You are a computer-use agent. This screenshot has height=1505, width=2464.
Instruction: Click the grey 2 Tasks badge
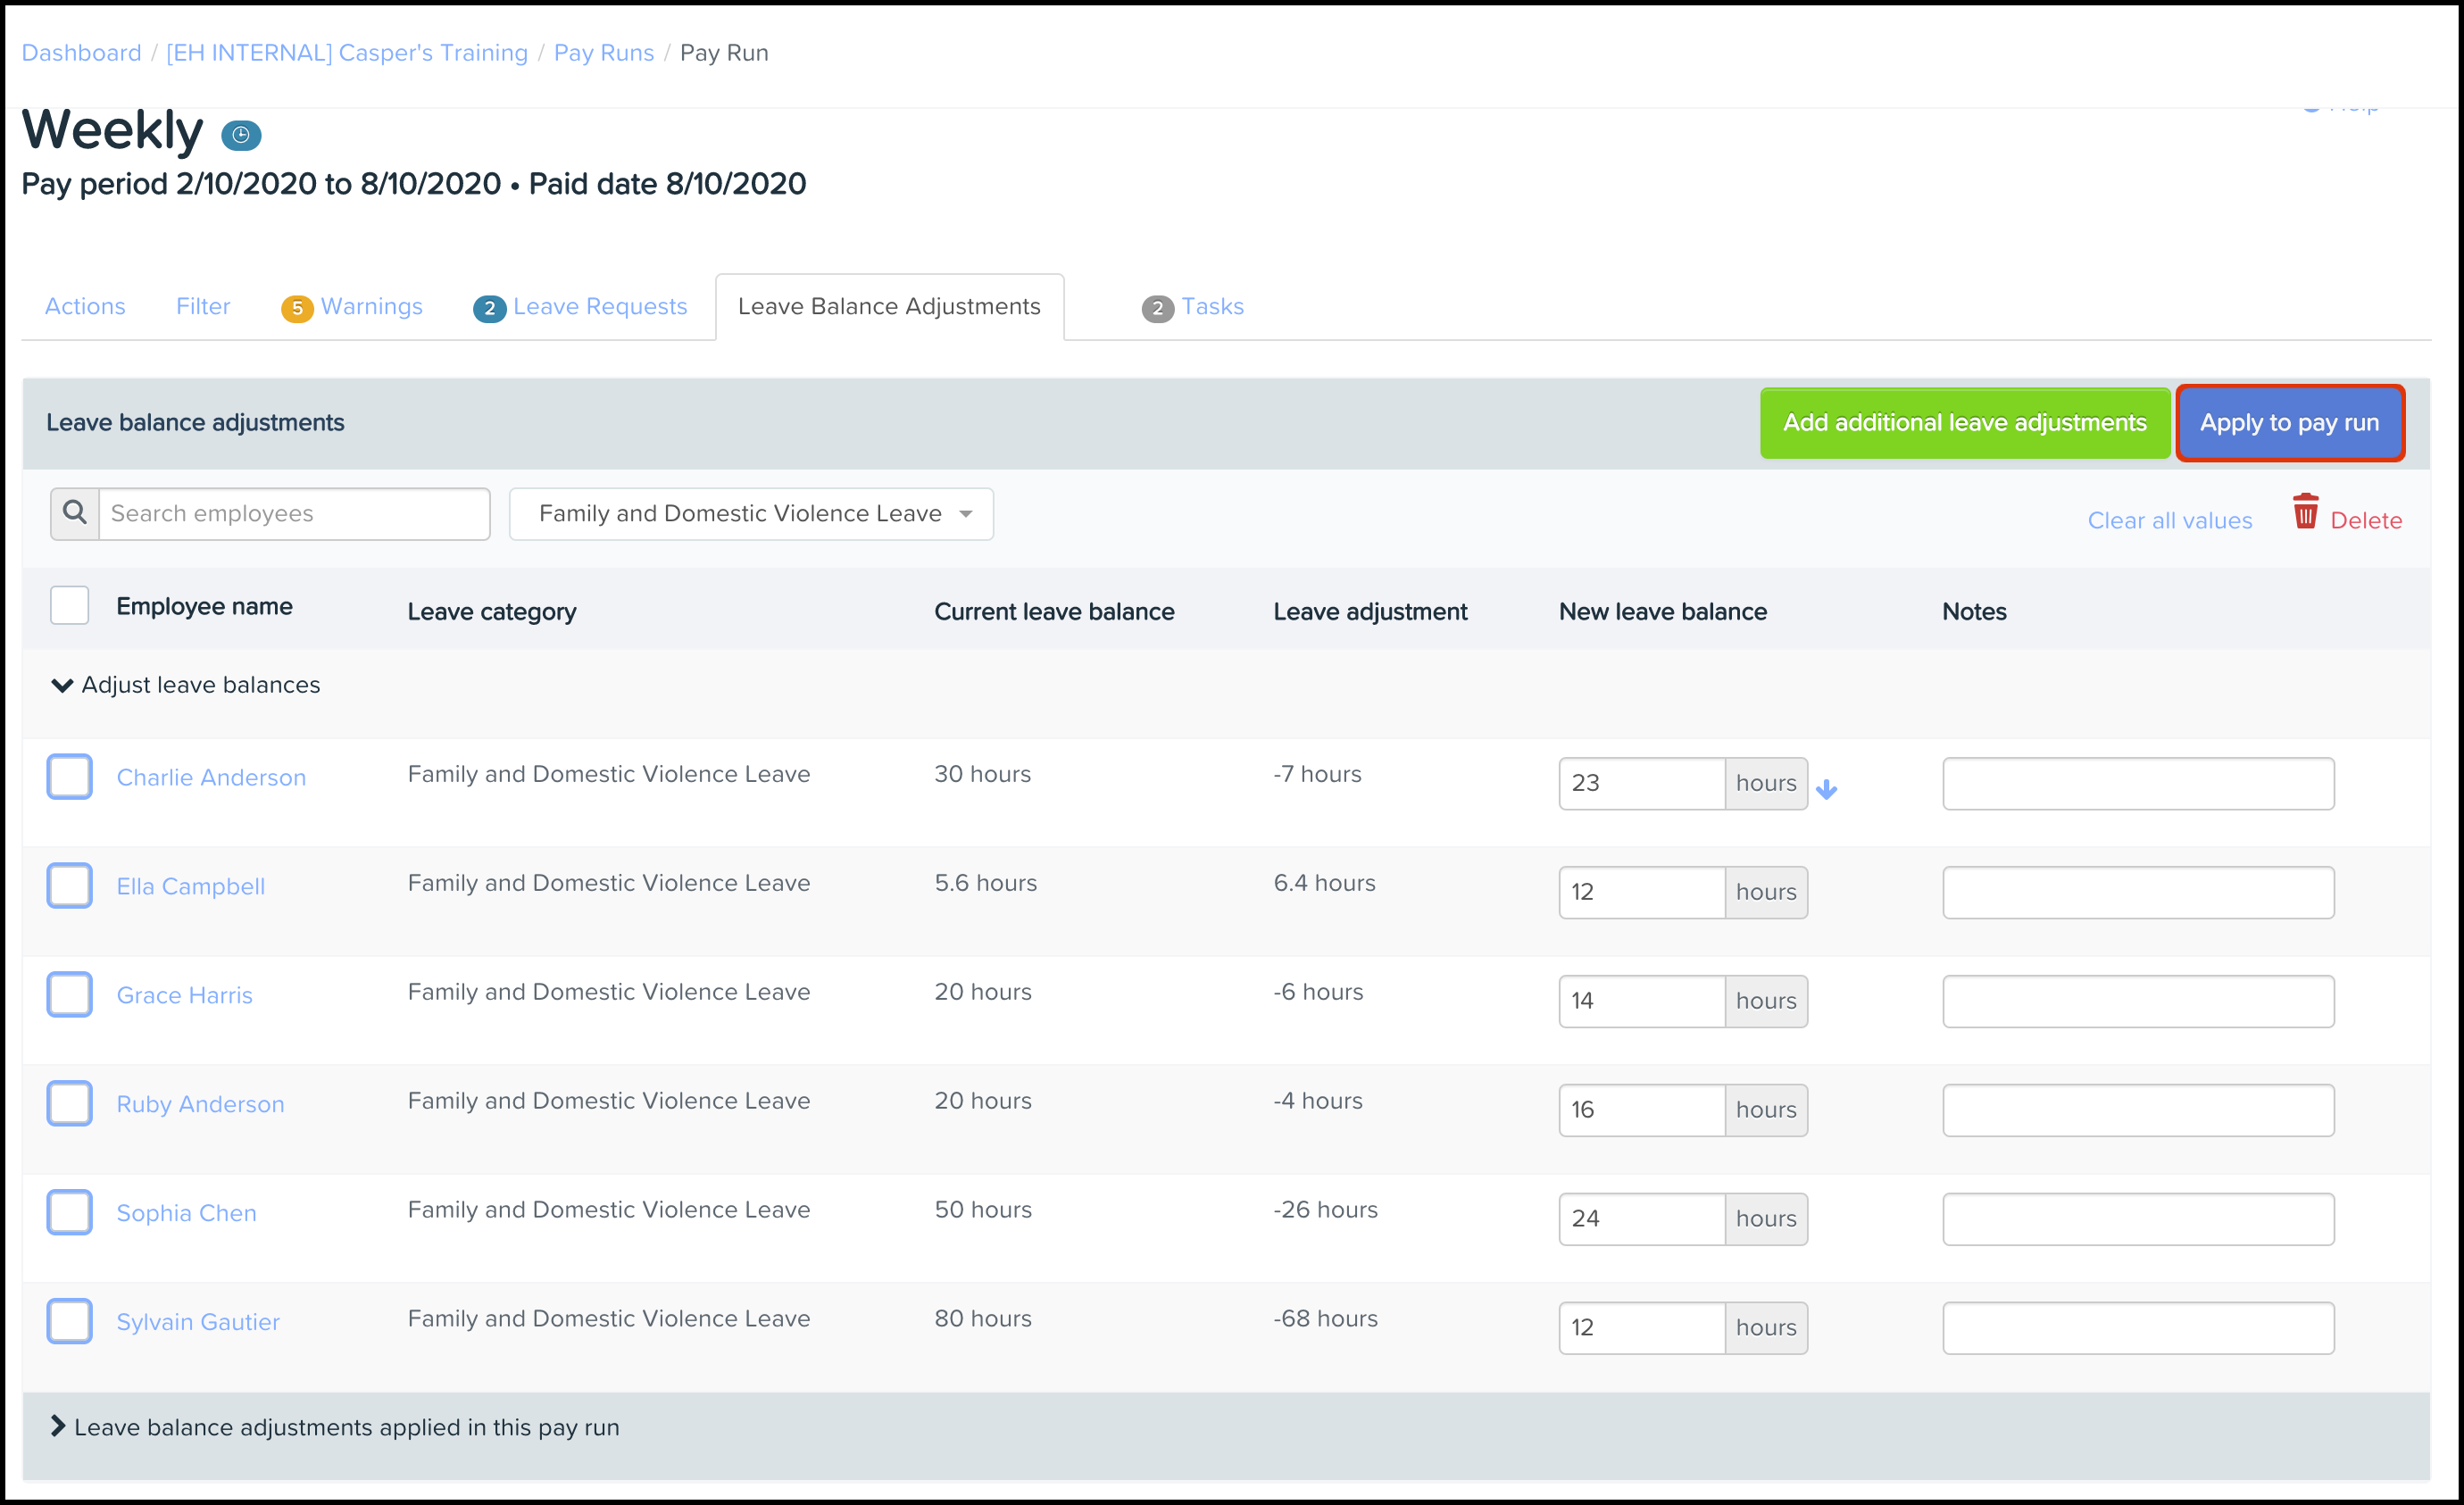tap(1157, 308)
